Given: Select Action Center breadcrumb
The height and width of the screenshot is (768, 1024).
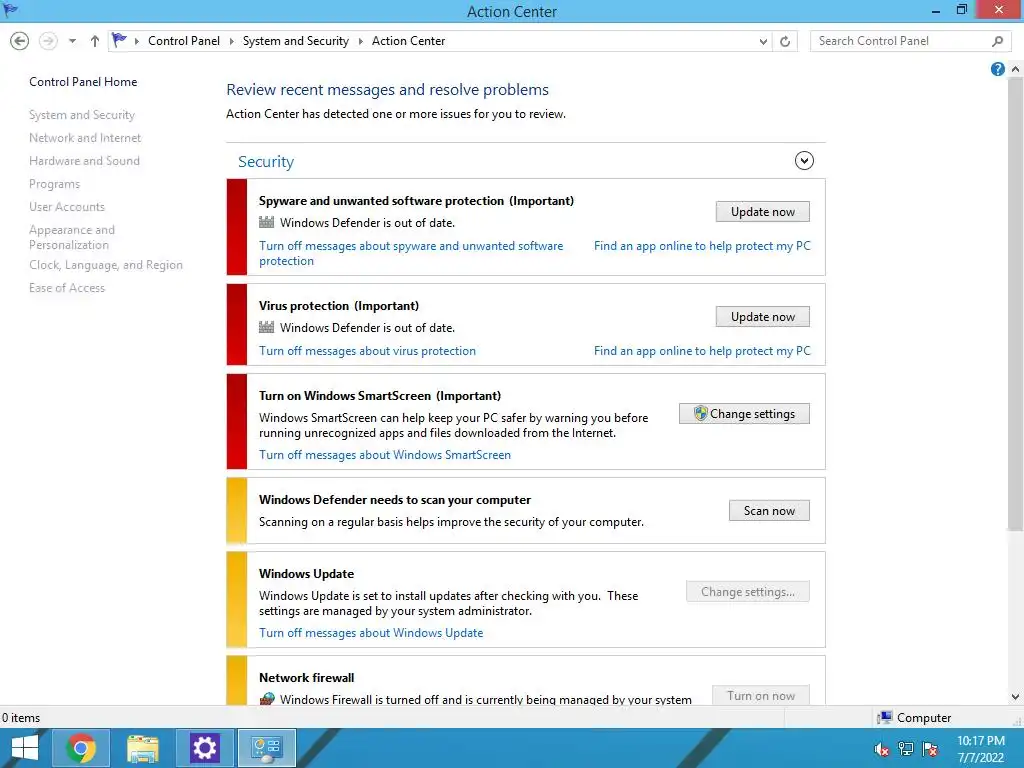Looking at the screenshot, I should 408,41.
